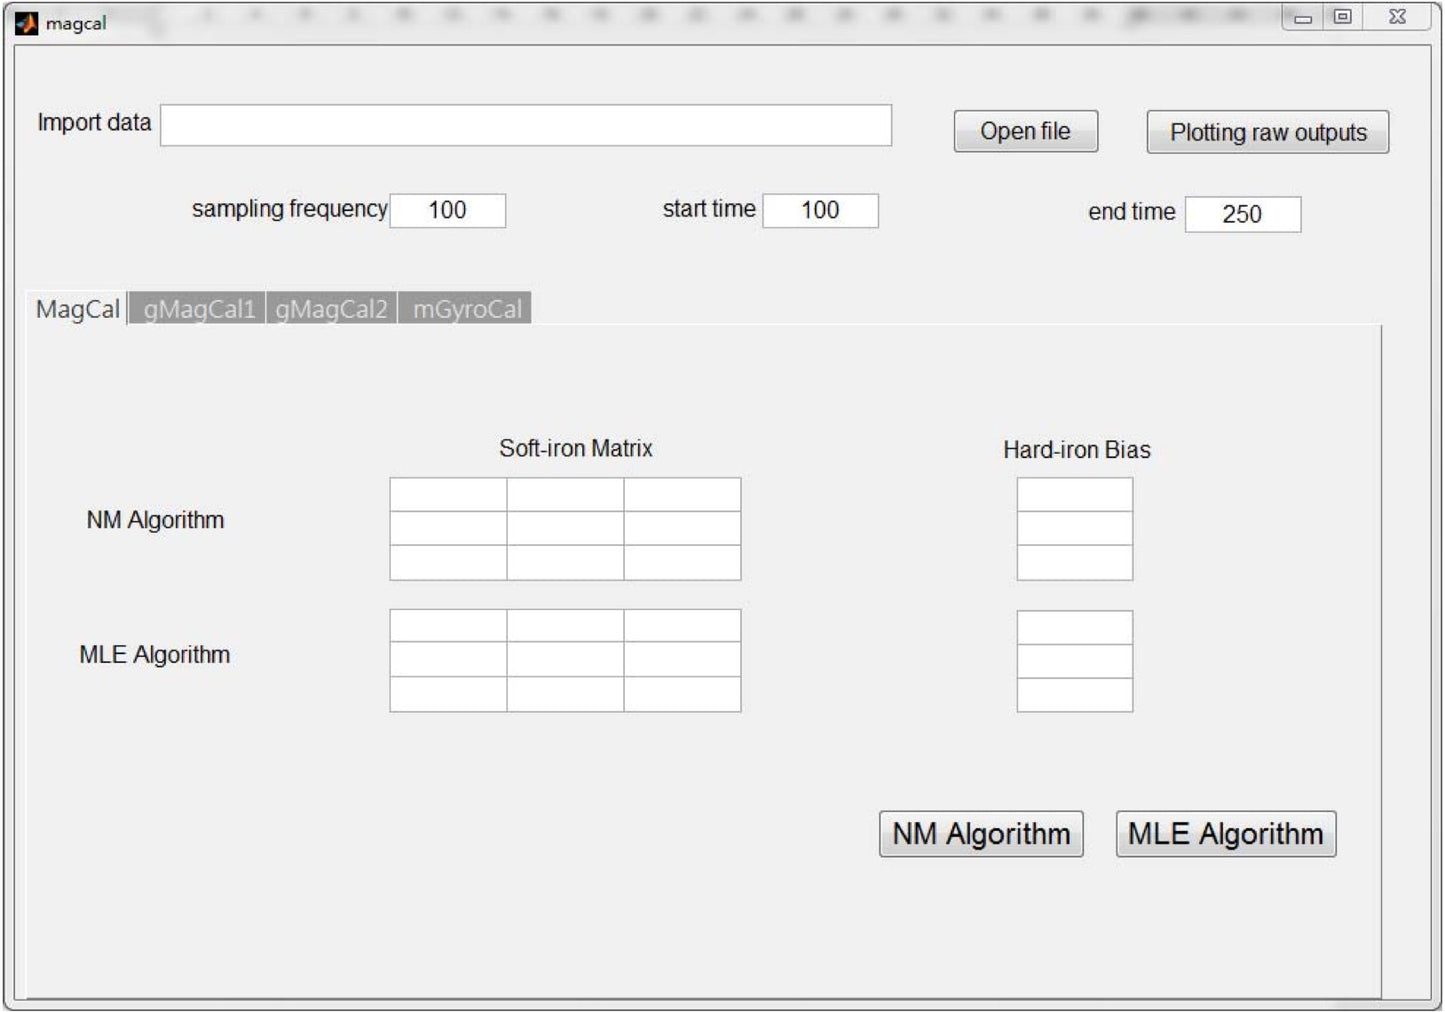Select center cell of NM soft-iron matrix
Viewport: 1445px width, 1012px height.
pyautogui.click(x=565, y=528)
